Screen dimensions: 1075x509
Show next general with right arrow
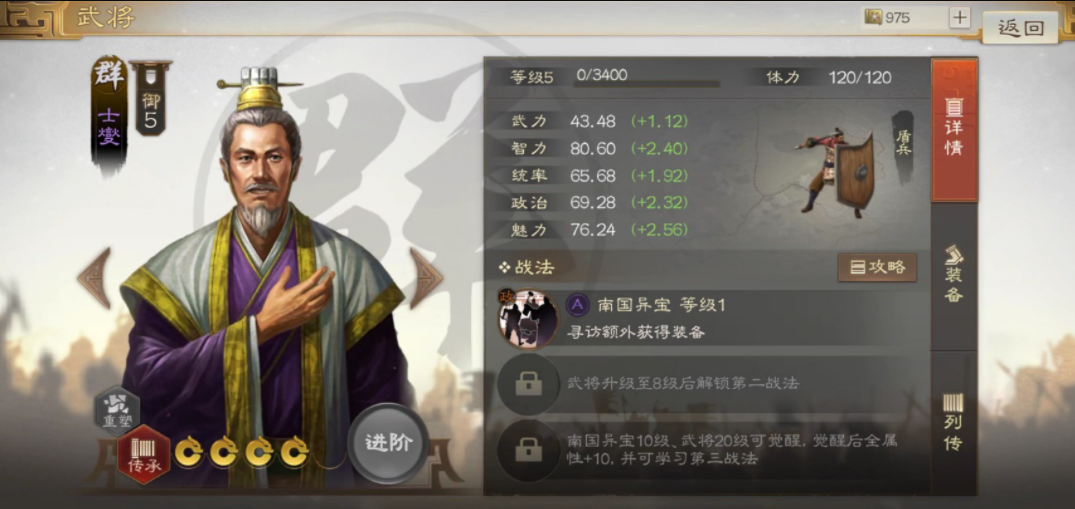coord(426,279)
